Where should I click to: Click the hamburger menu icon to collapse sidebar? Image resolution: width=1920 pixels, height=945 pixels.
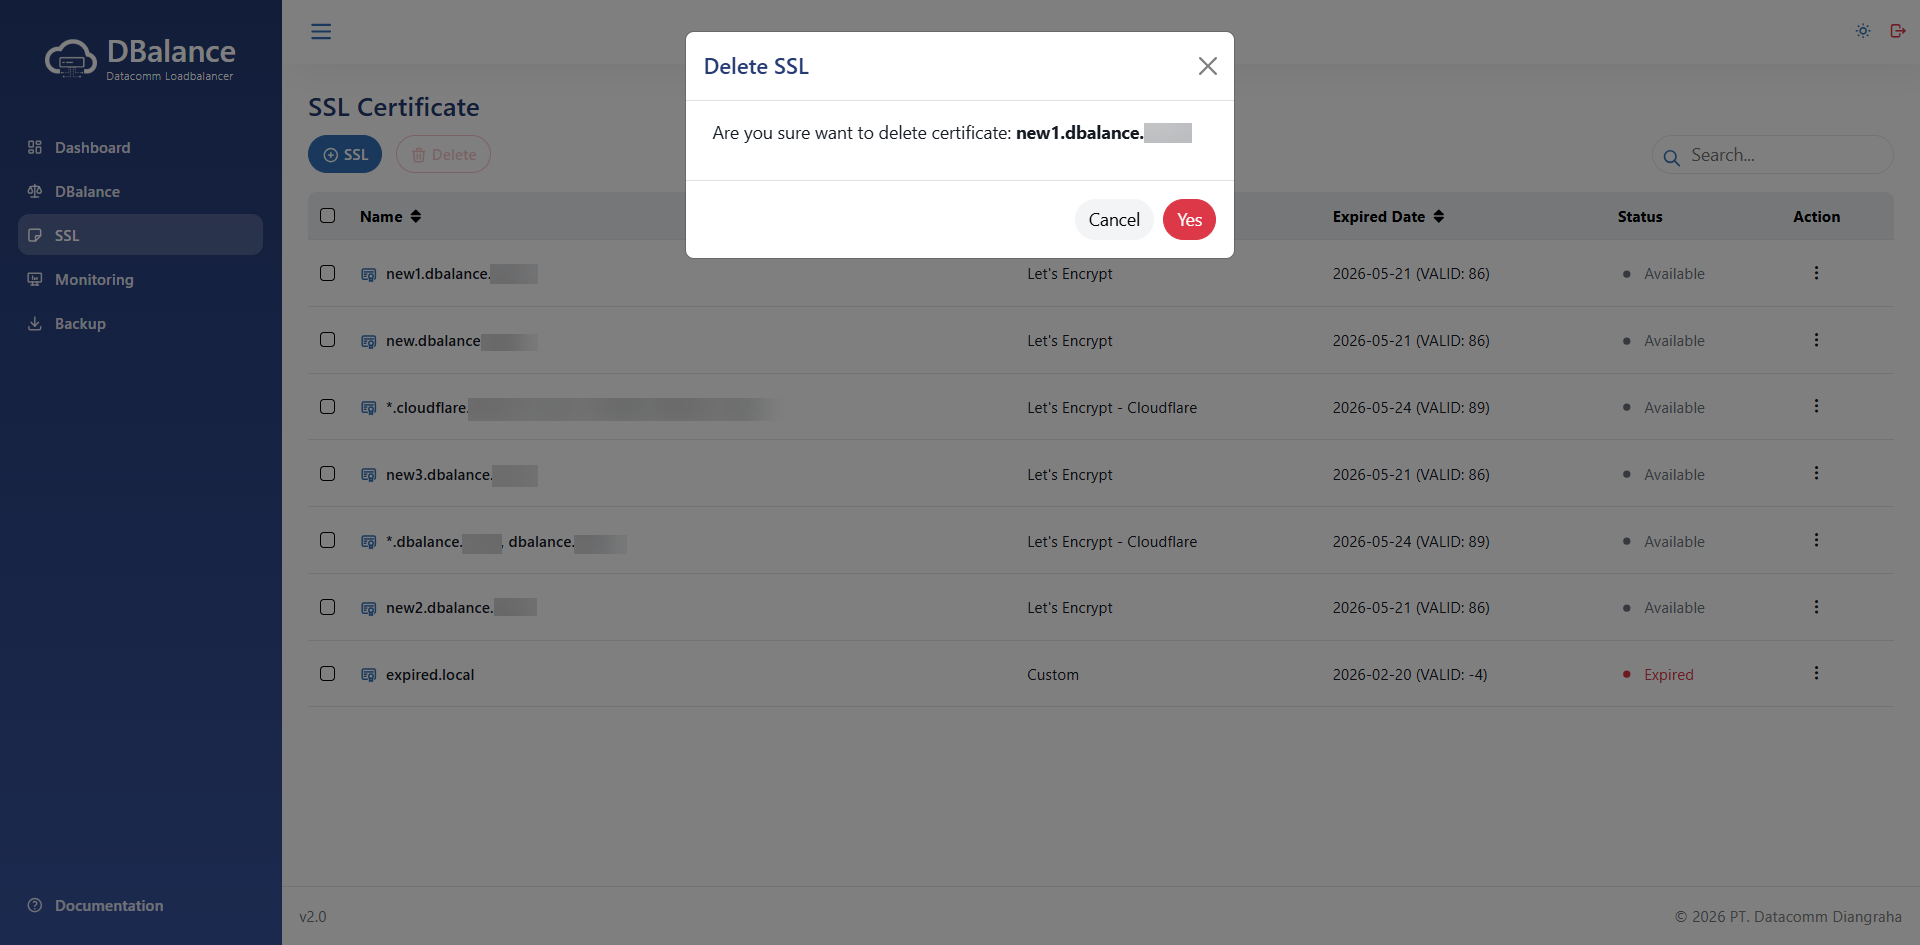coord(321,32)
